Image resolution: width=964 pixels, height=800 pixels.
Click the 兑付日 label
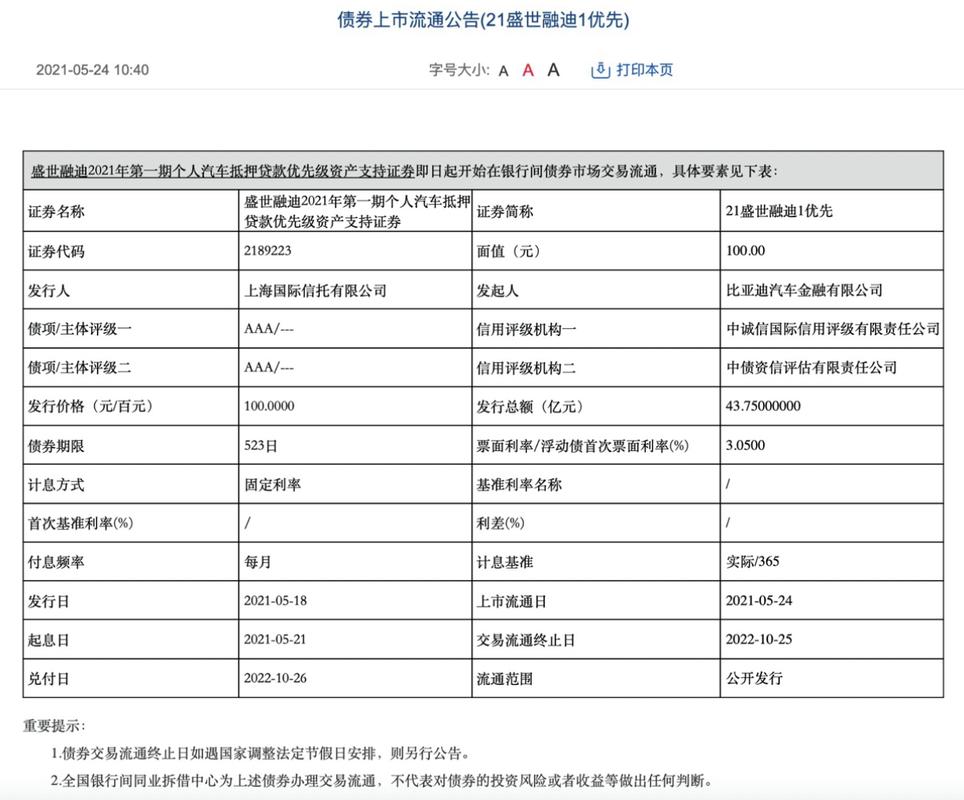[x=49, y=679]
